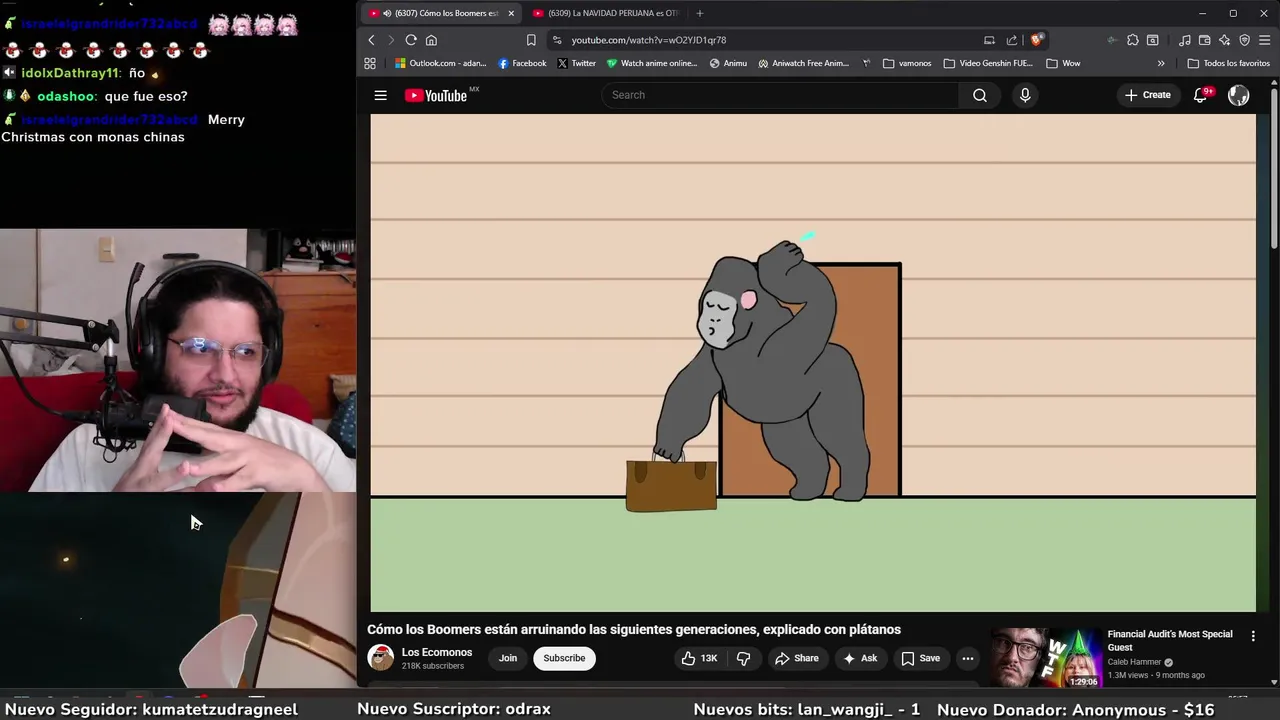This screenshot has width=1280, height=720.
Task: Open browser home page
Action: coord(431,40)
